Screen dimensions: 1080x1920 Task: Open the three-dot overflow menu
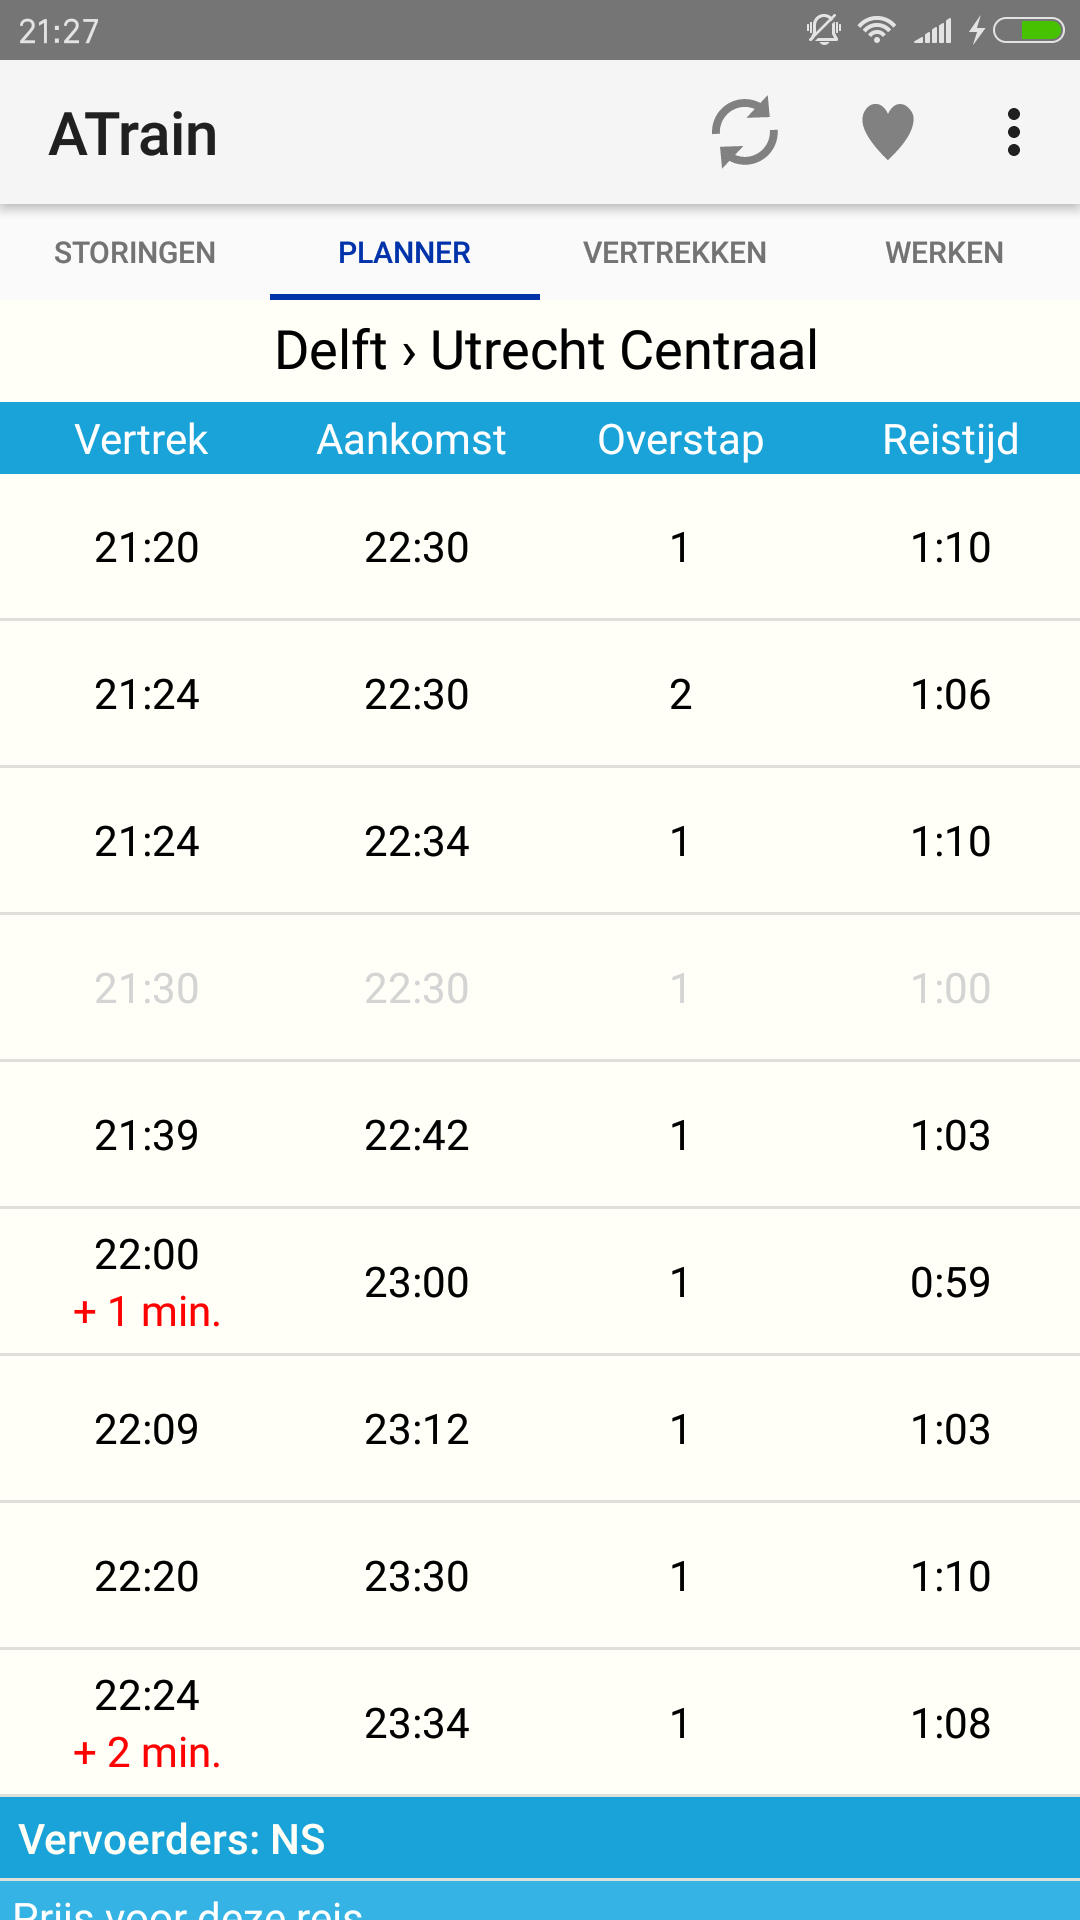tap(1013, 132)
